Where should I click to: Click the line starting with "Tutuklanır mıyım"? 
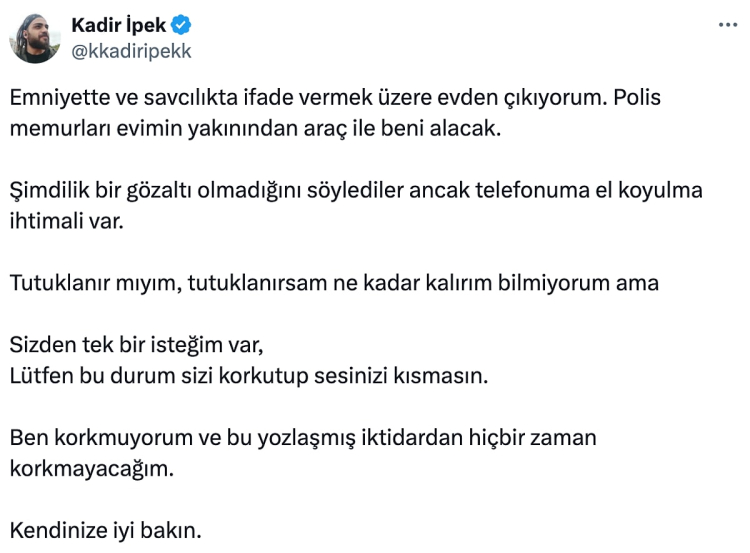pyautogui.click(x=334, y=282)
